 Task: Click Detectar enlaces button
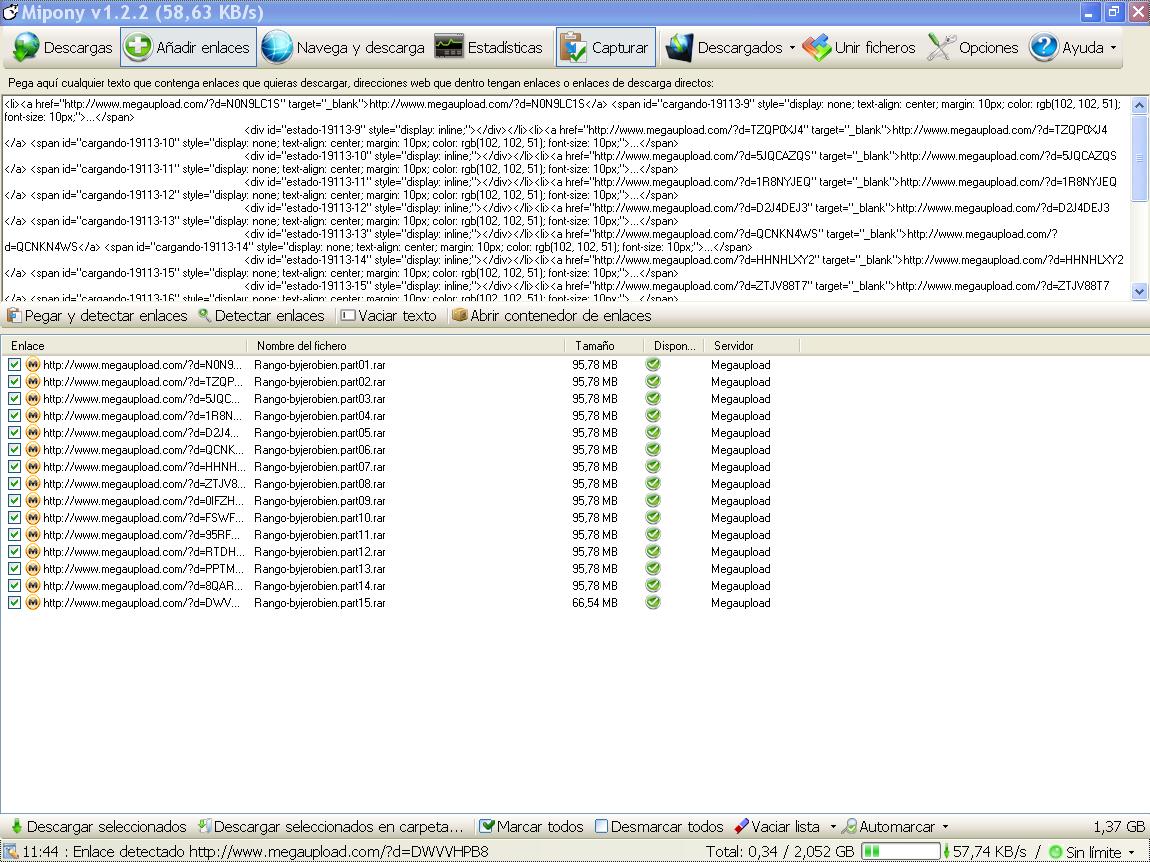point(262,315)
